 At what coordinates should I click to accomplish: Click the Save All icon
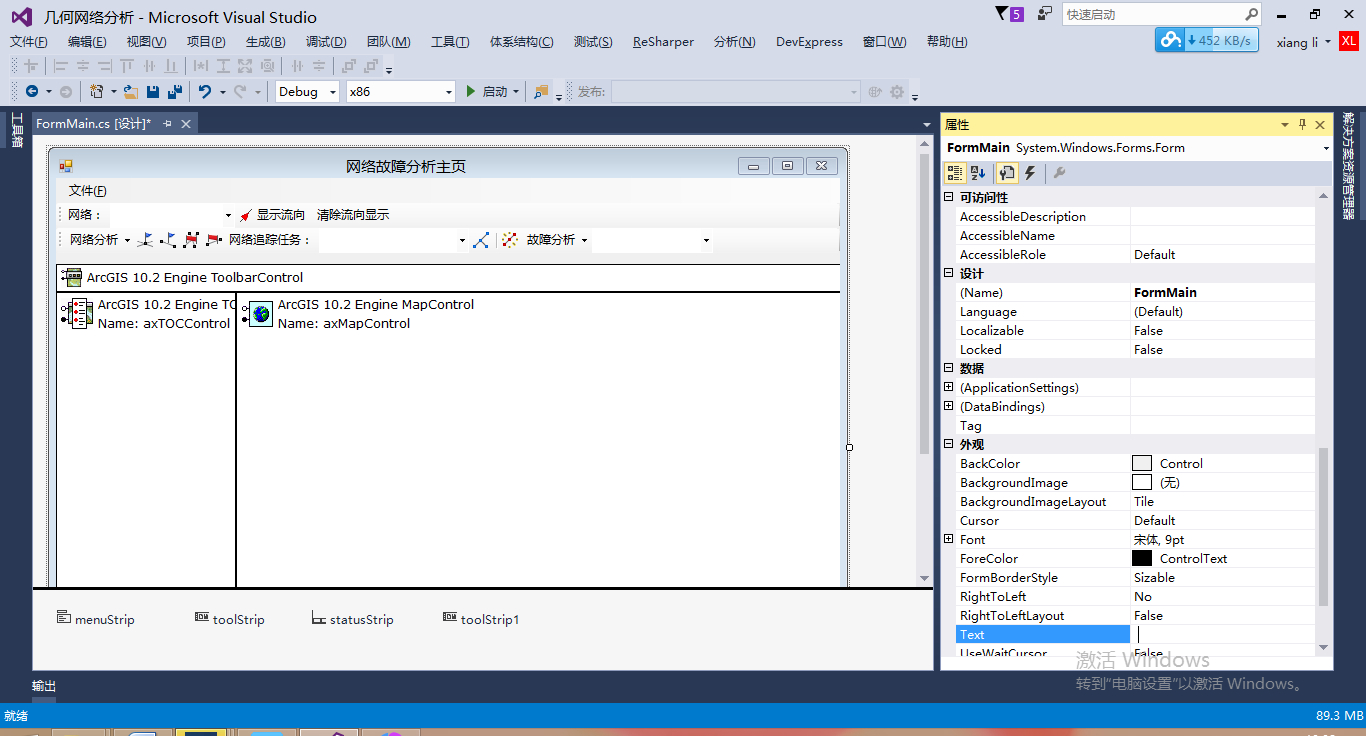[x=175, y=92]
